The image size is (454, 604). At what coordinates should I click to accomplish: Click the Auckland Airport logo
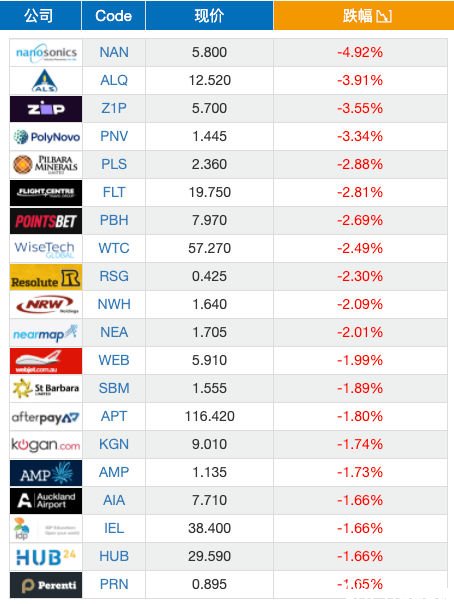[46, 501]
